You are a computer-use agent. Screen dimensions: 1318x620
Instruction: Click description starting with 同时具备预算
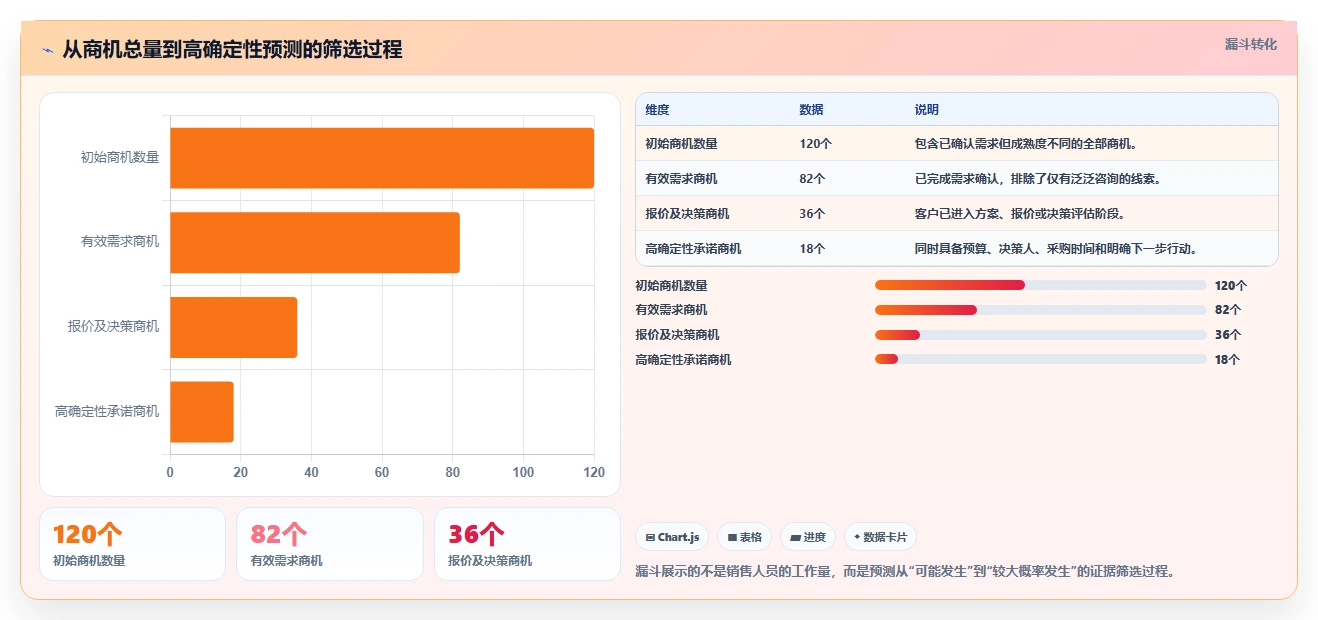click(x=1055, y=249)
